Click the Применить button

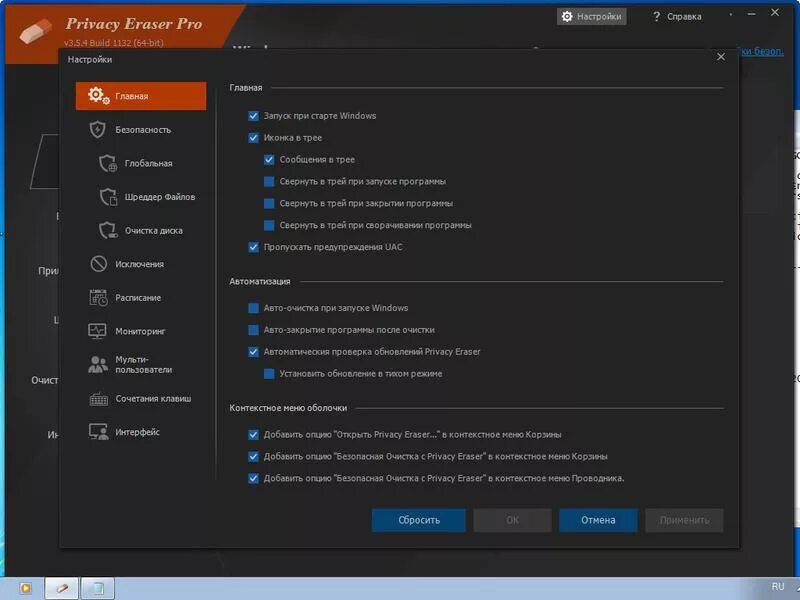click(x=684, y=520)
